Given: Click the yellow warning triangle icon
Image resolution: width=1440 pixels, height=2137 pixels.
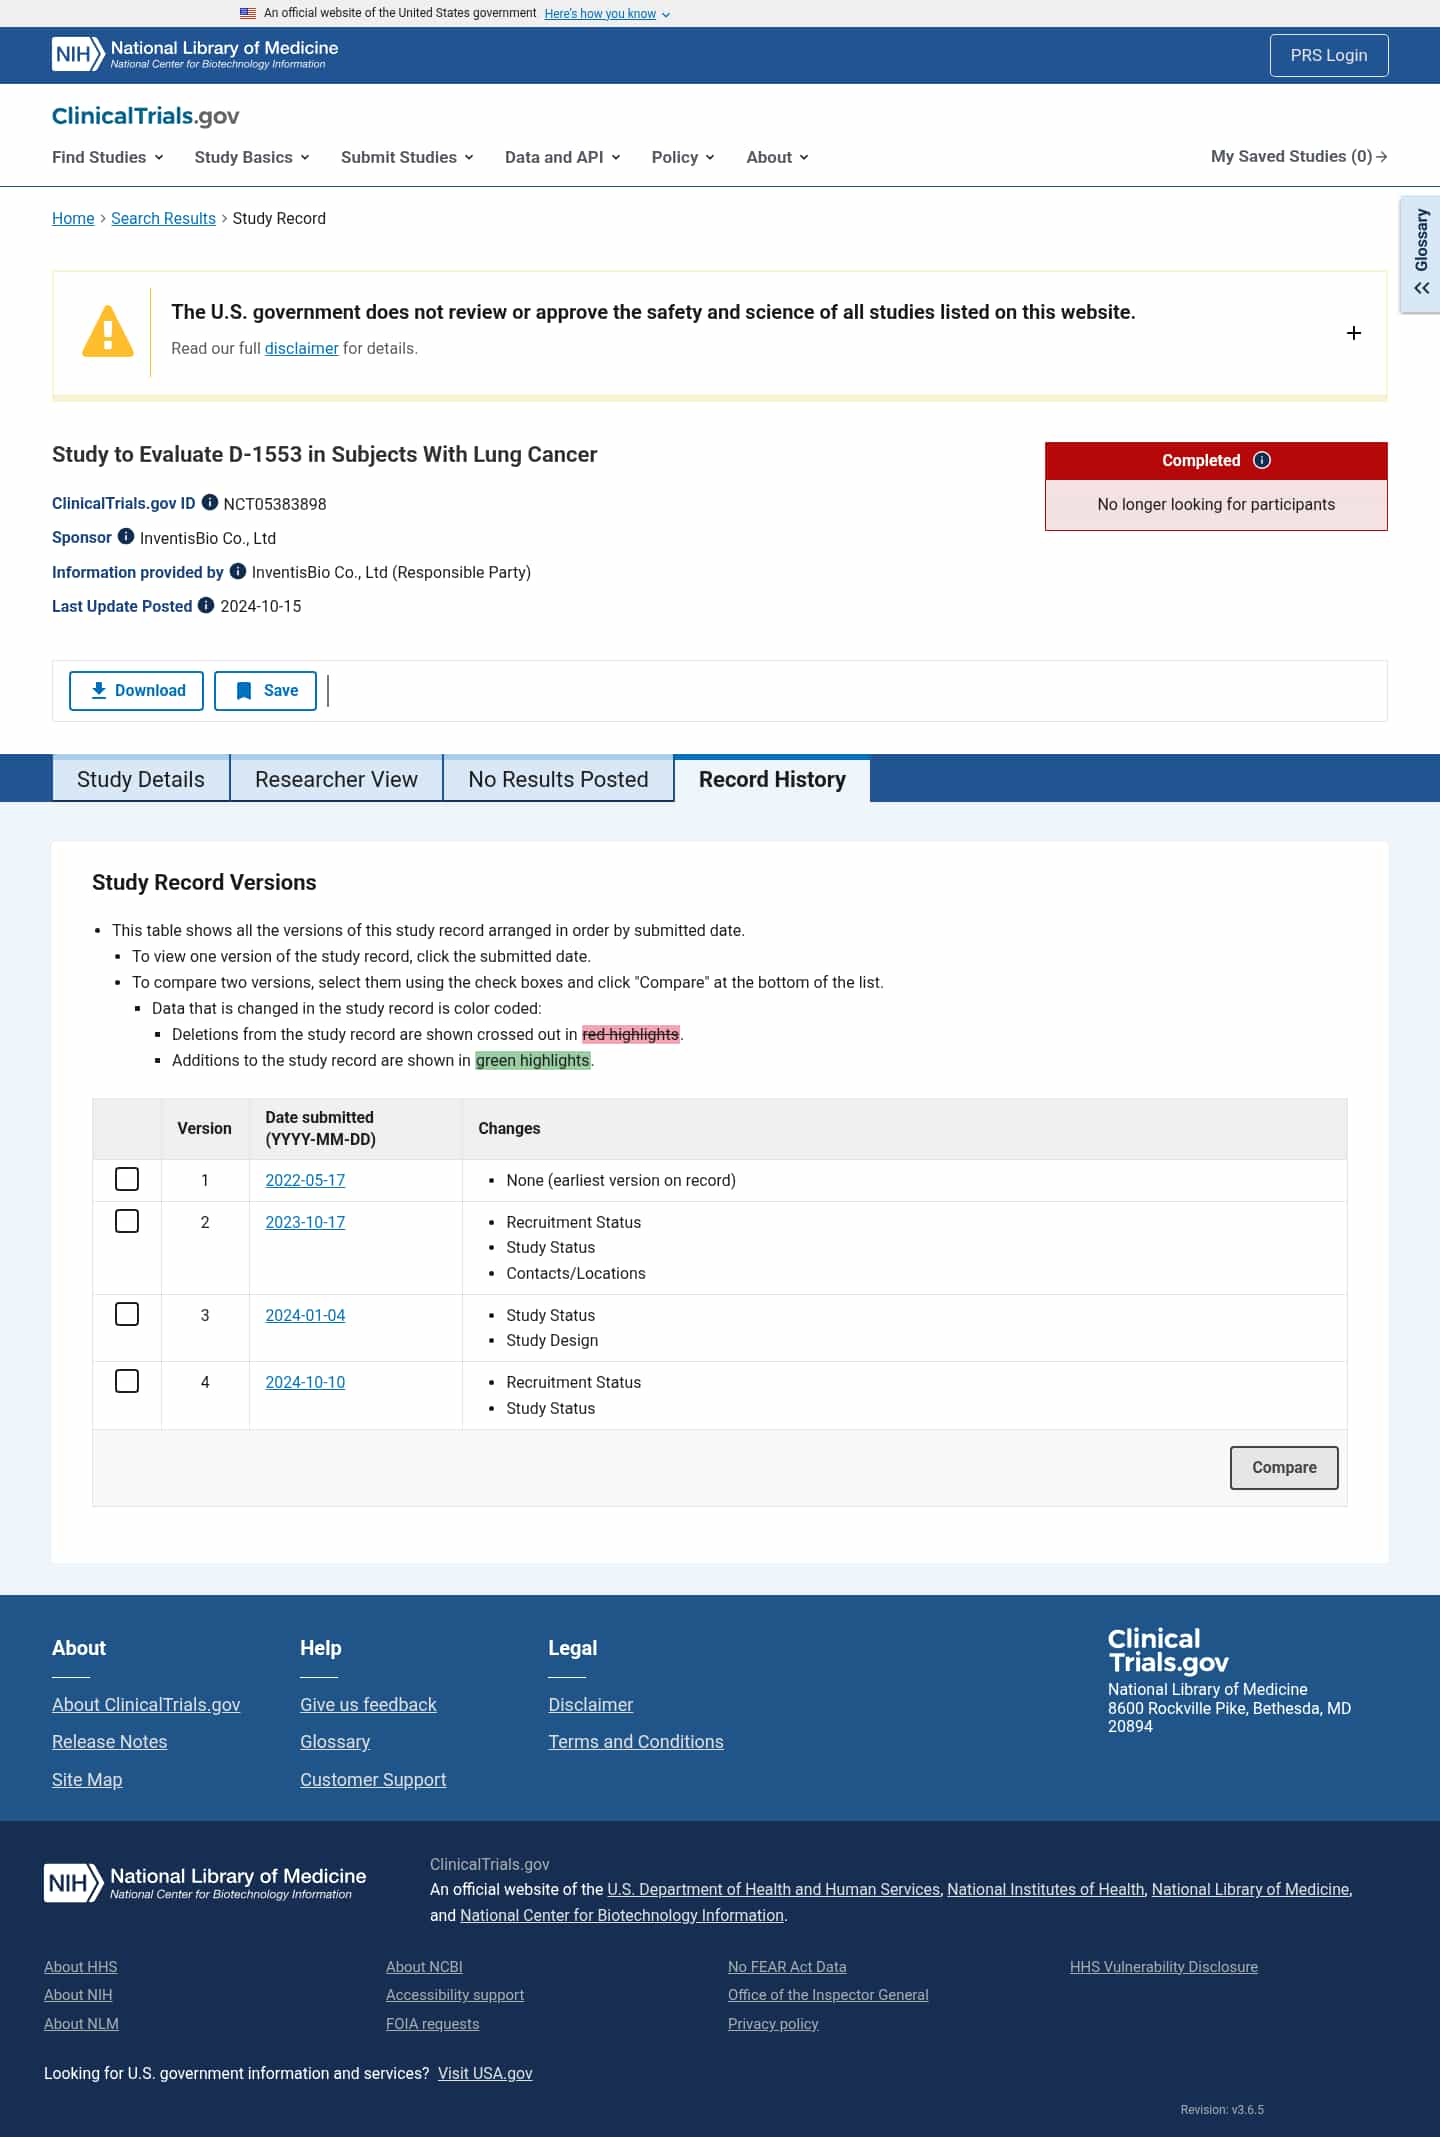Looking at the screenshot, I should 108,332.
